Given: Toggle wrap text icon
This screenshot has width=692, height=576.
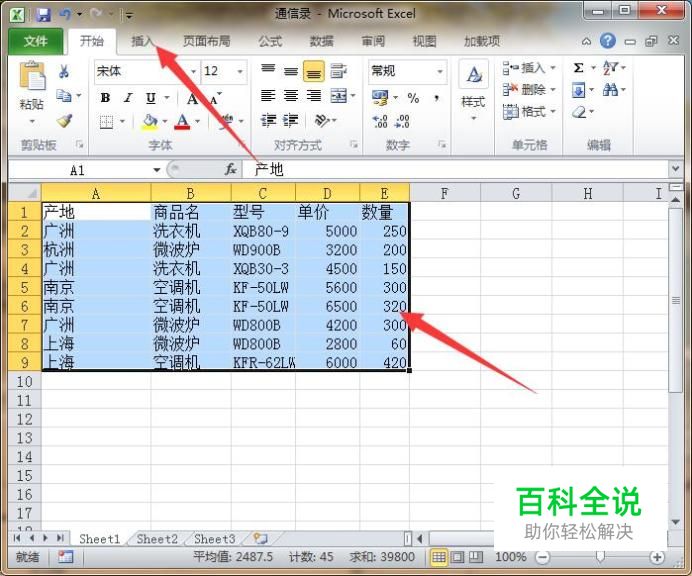Looking at the screenshot, I should click(338, 71).
